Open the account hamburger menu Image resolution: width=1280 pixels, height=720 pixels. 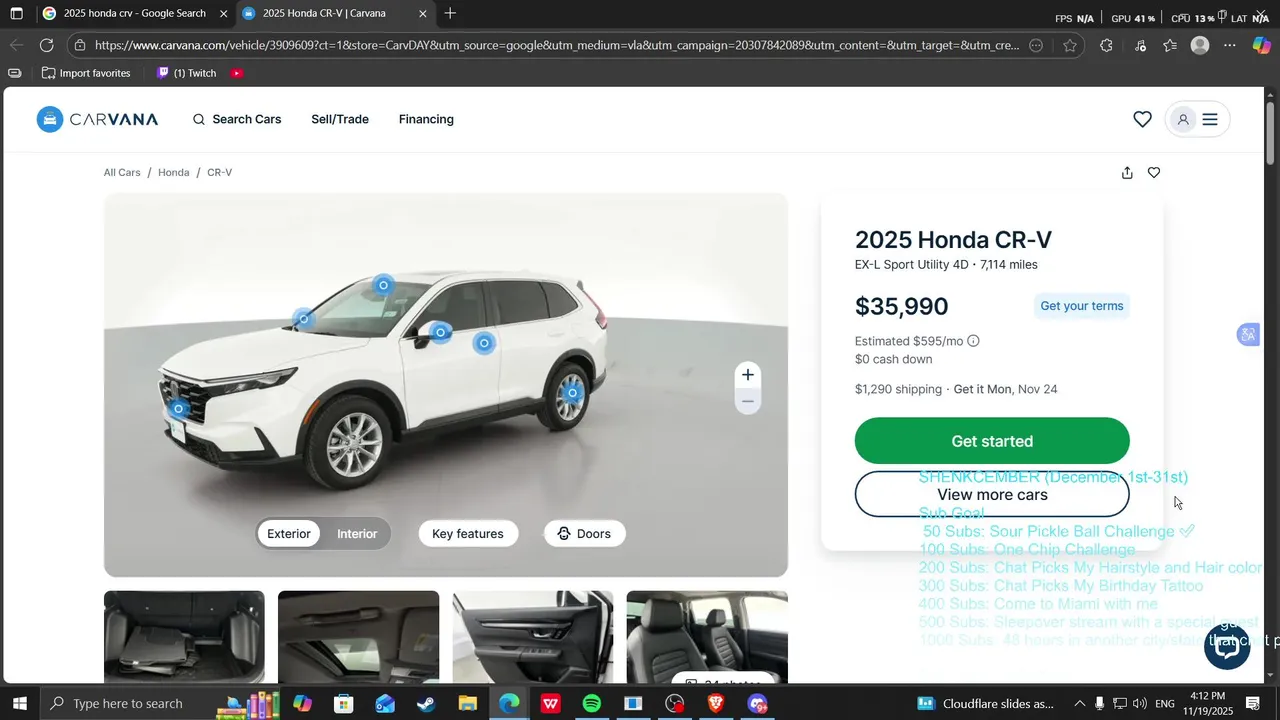[1210, 119]
